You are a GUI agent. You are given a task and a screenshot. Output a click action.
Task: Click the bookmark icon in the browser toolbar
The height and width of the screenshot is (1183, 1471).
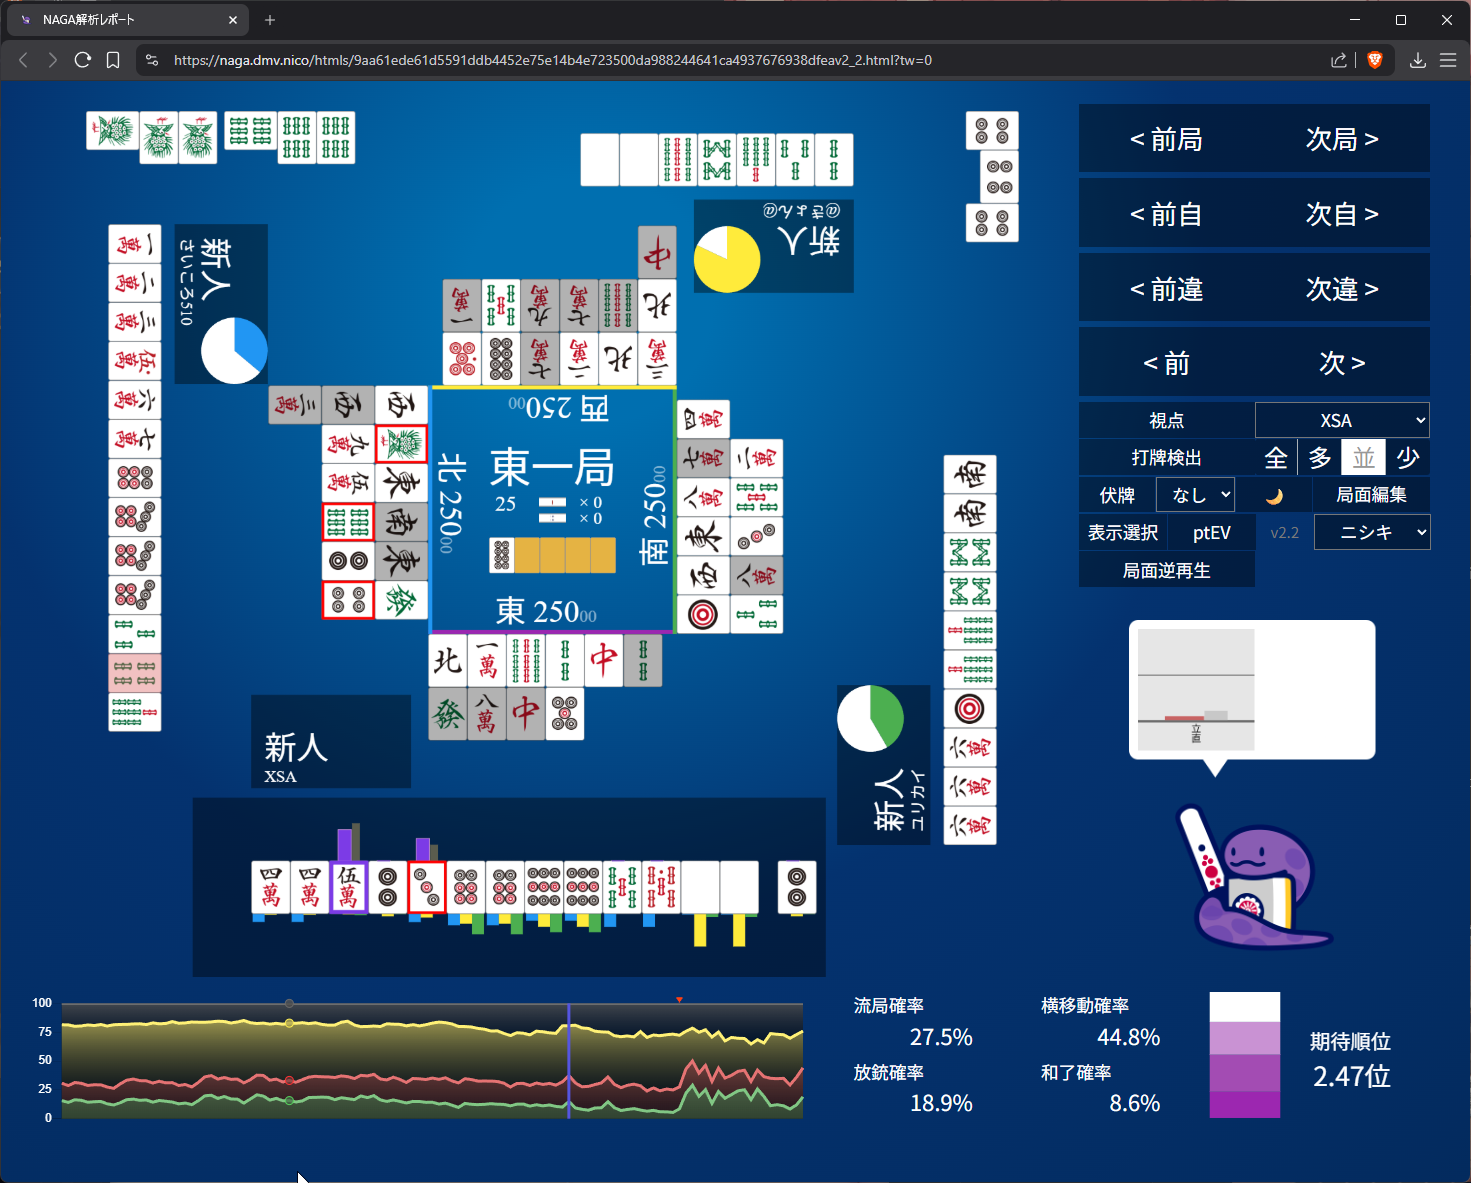tap(113, 60)
